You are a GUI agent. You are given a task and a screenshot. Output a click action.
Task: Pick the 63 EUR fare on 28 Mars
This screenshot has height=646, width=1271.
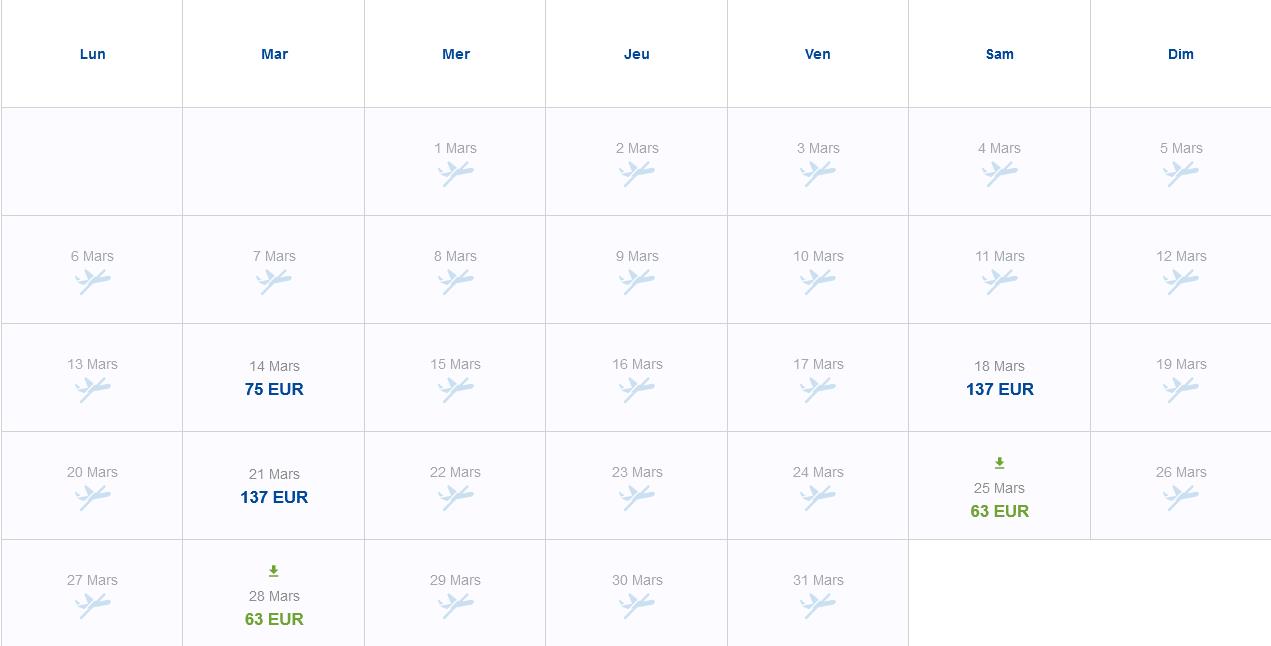pyautogui.click(x=274, y=619)
